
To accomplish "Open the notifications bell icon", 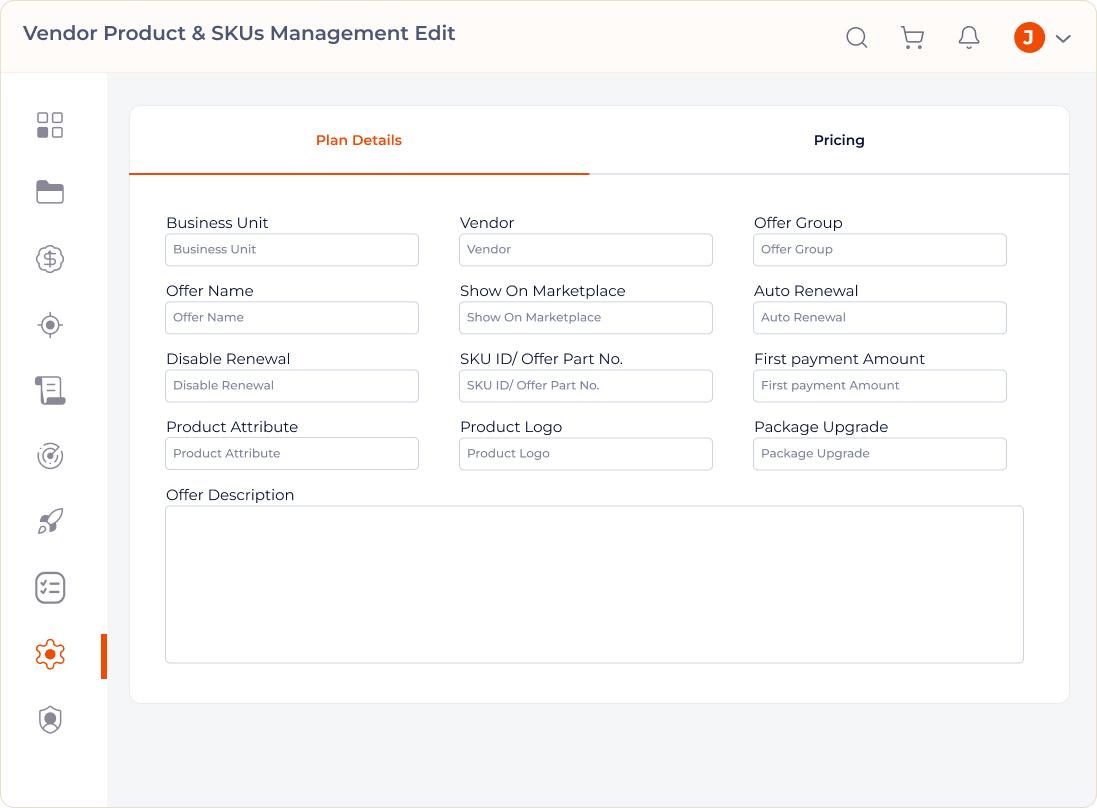I will 969,37.
